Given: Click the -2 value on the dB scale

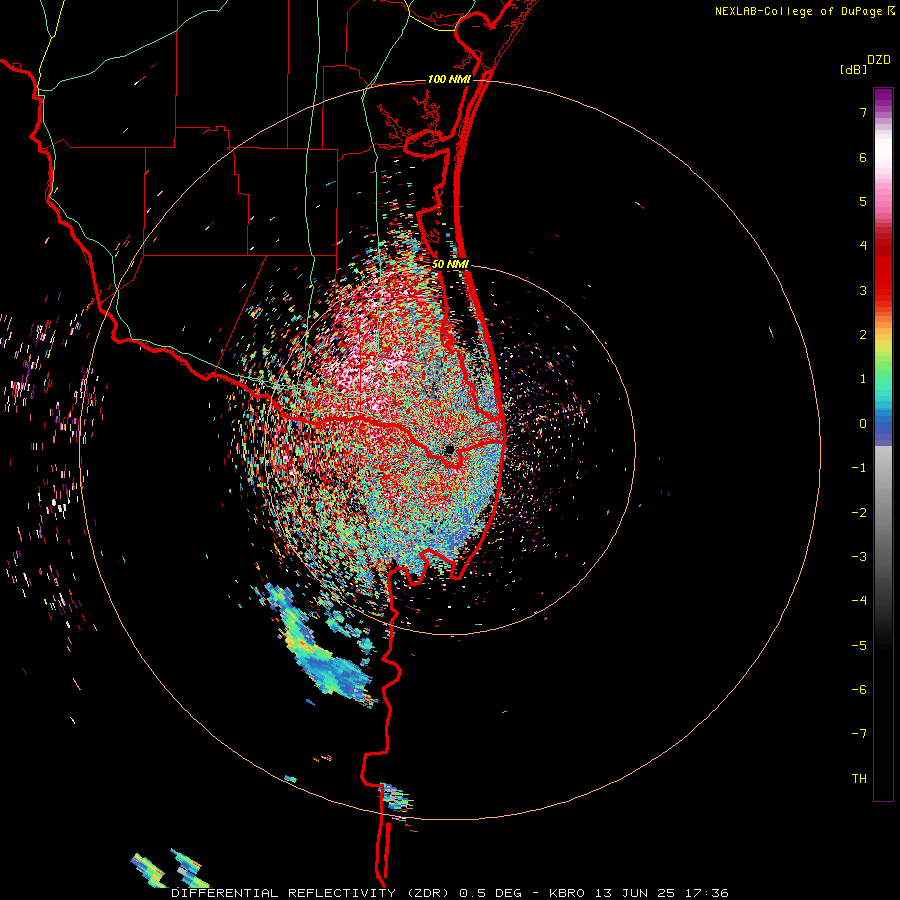Looking at the screenshot, I should 859,513.
